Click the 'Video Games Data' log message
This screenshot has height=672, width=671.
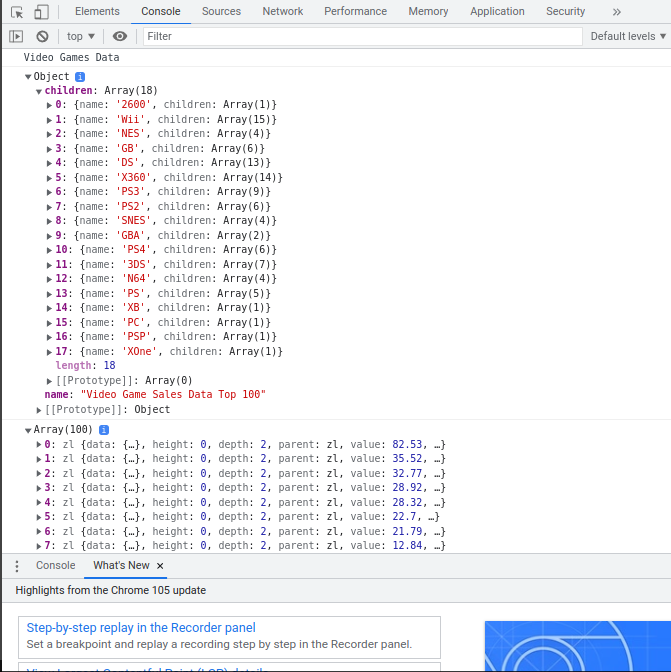point(71,57)
